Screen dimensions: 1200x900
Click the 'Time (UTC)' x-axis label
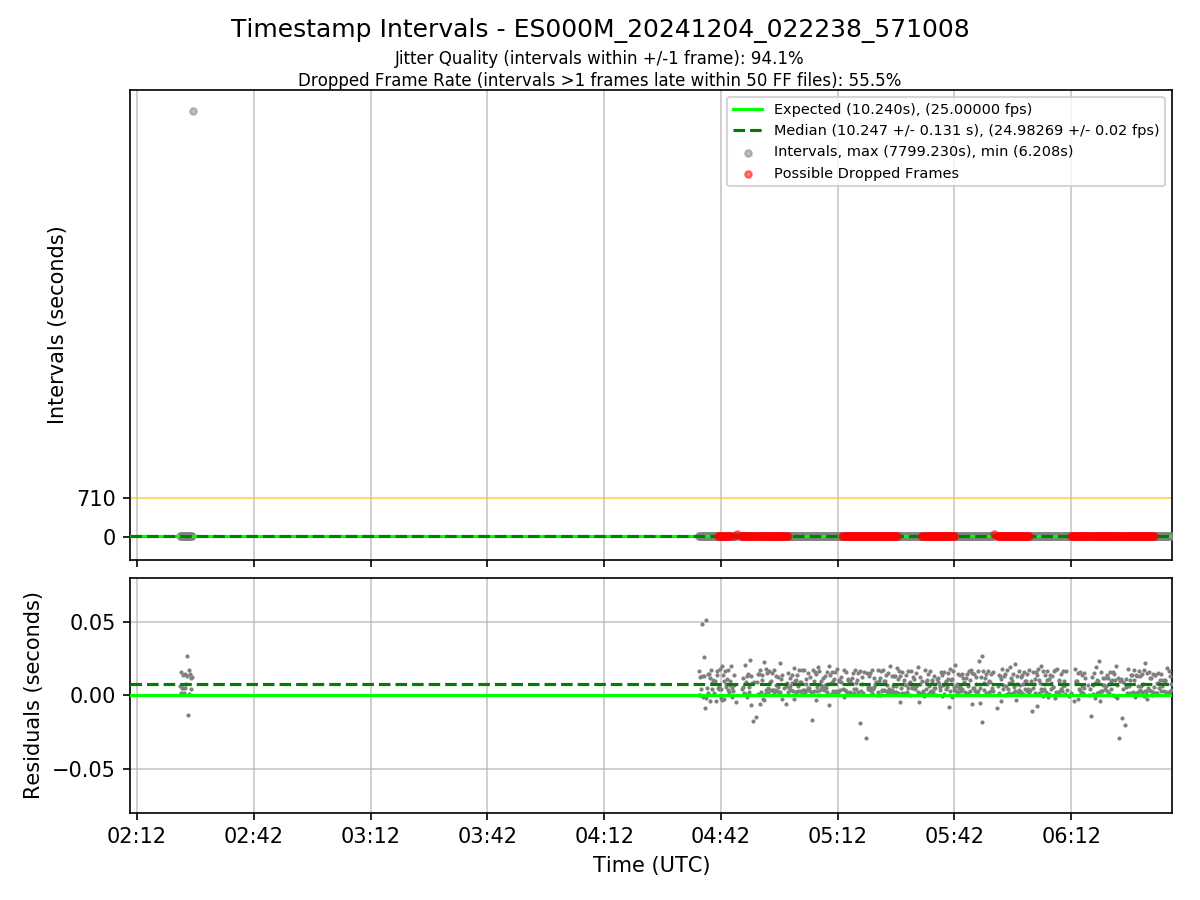pos(651,864)
